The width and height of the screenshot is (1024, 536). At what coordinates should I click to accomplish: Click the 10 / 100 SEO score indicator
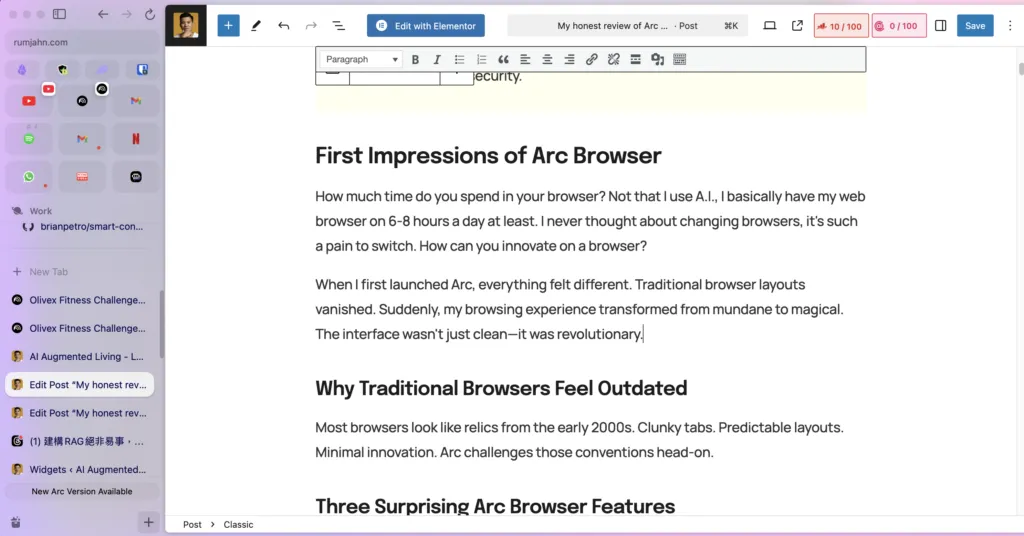[840, 26]
